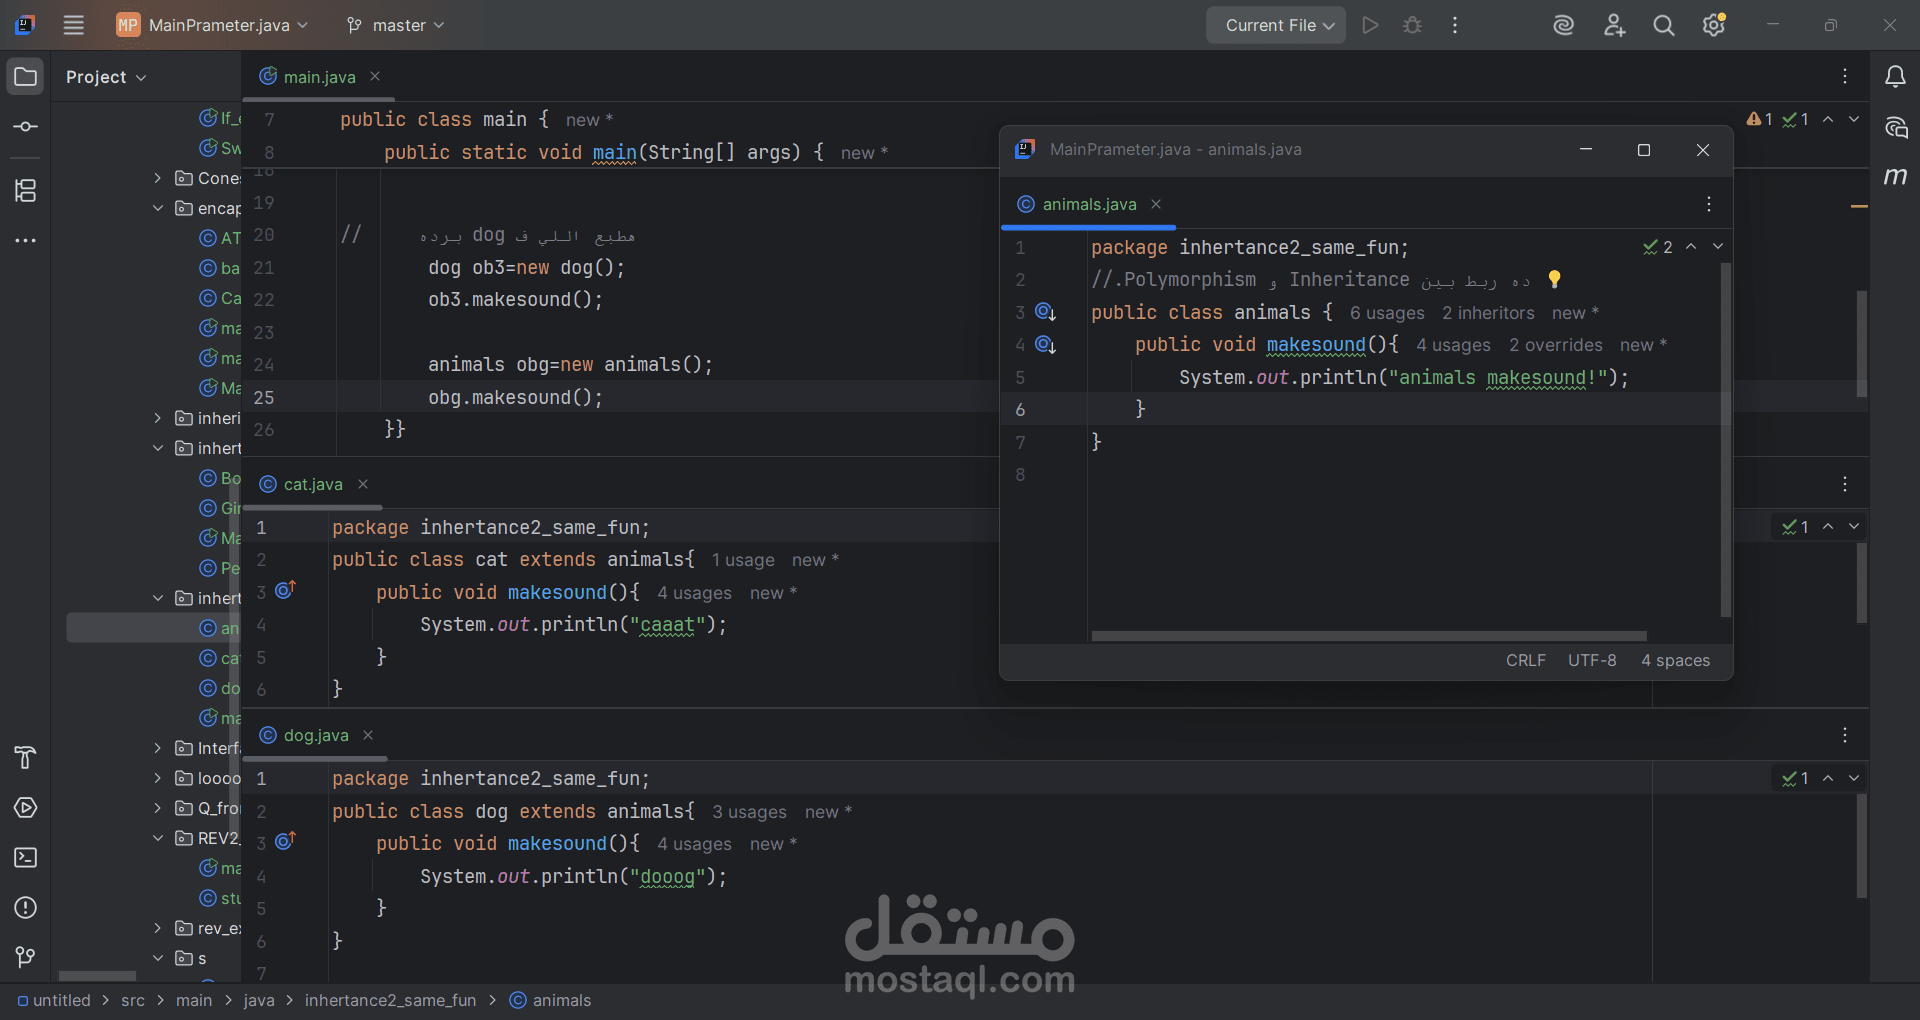Open the Terminal tool window
The height and width of the screenshot is (1020, 1920).
[26, 857]
